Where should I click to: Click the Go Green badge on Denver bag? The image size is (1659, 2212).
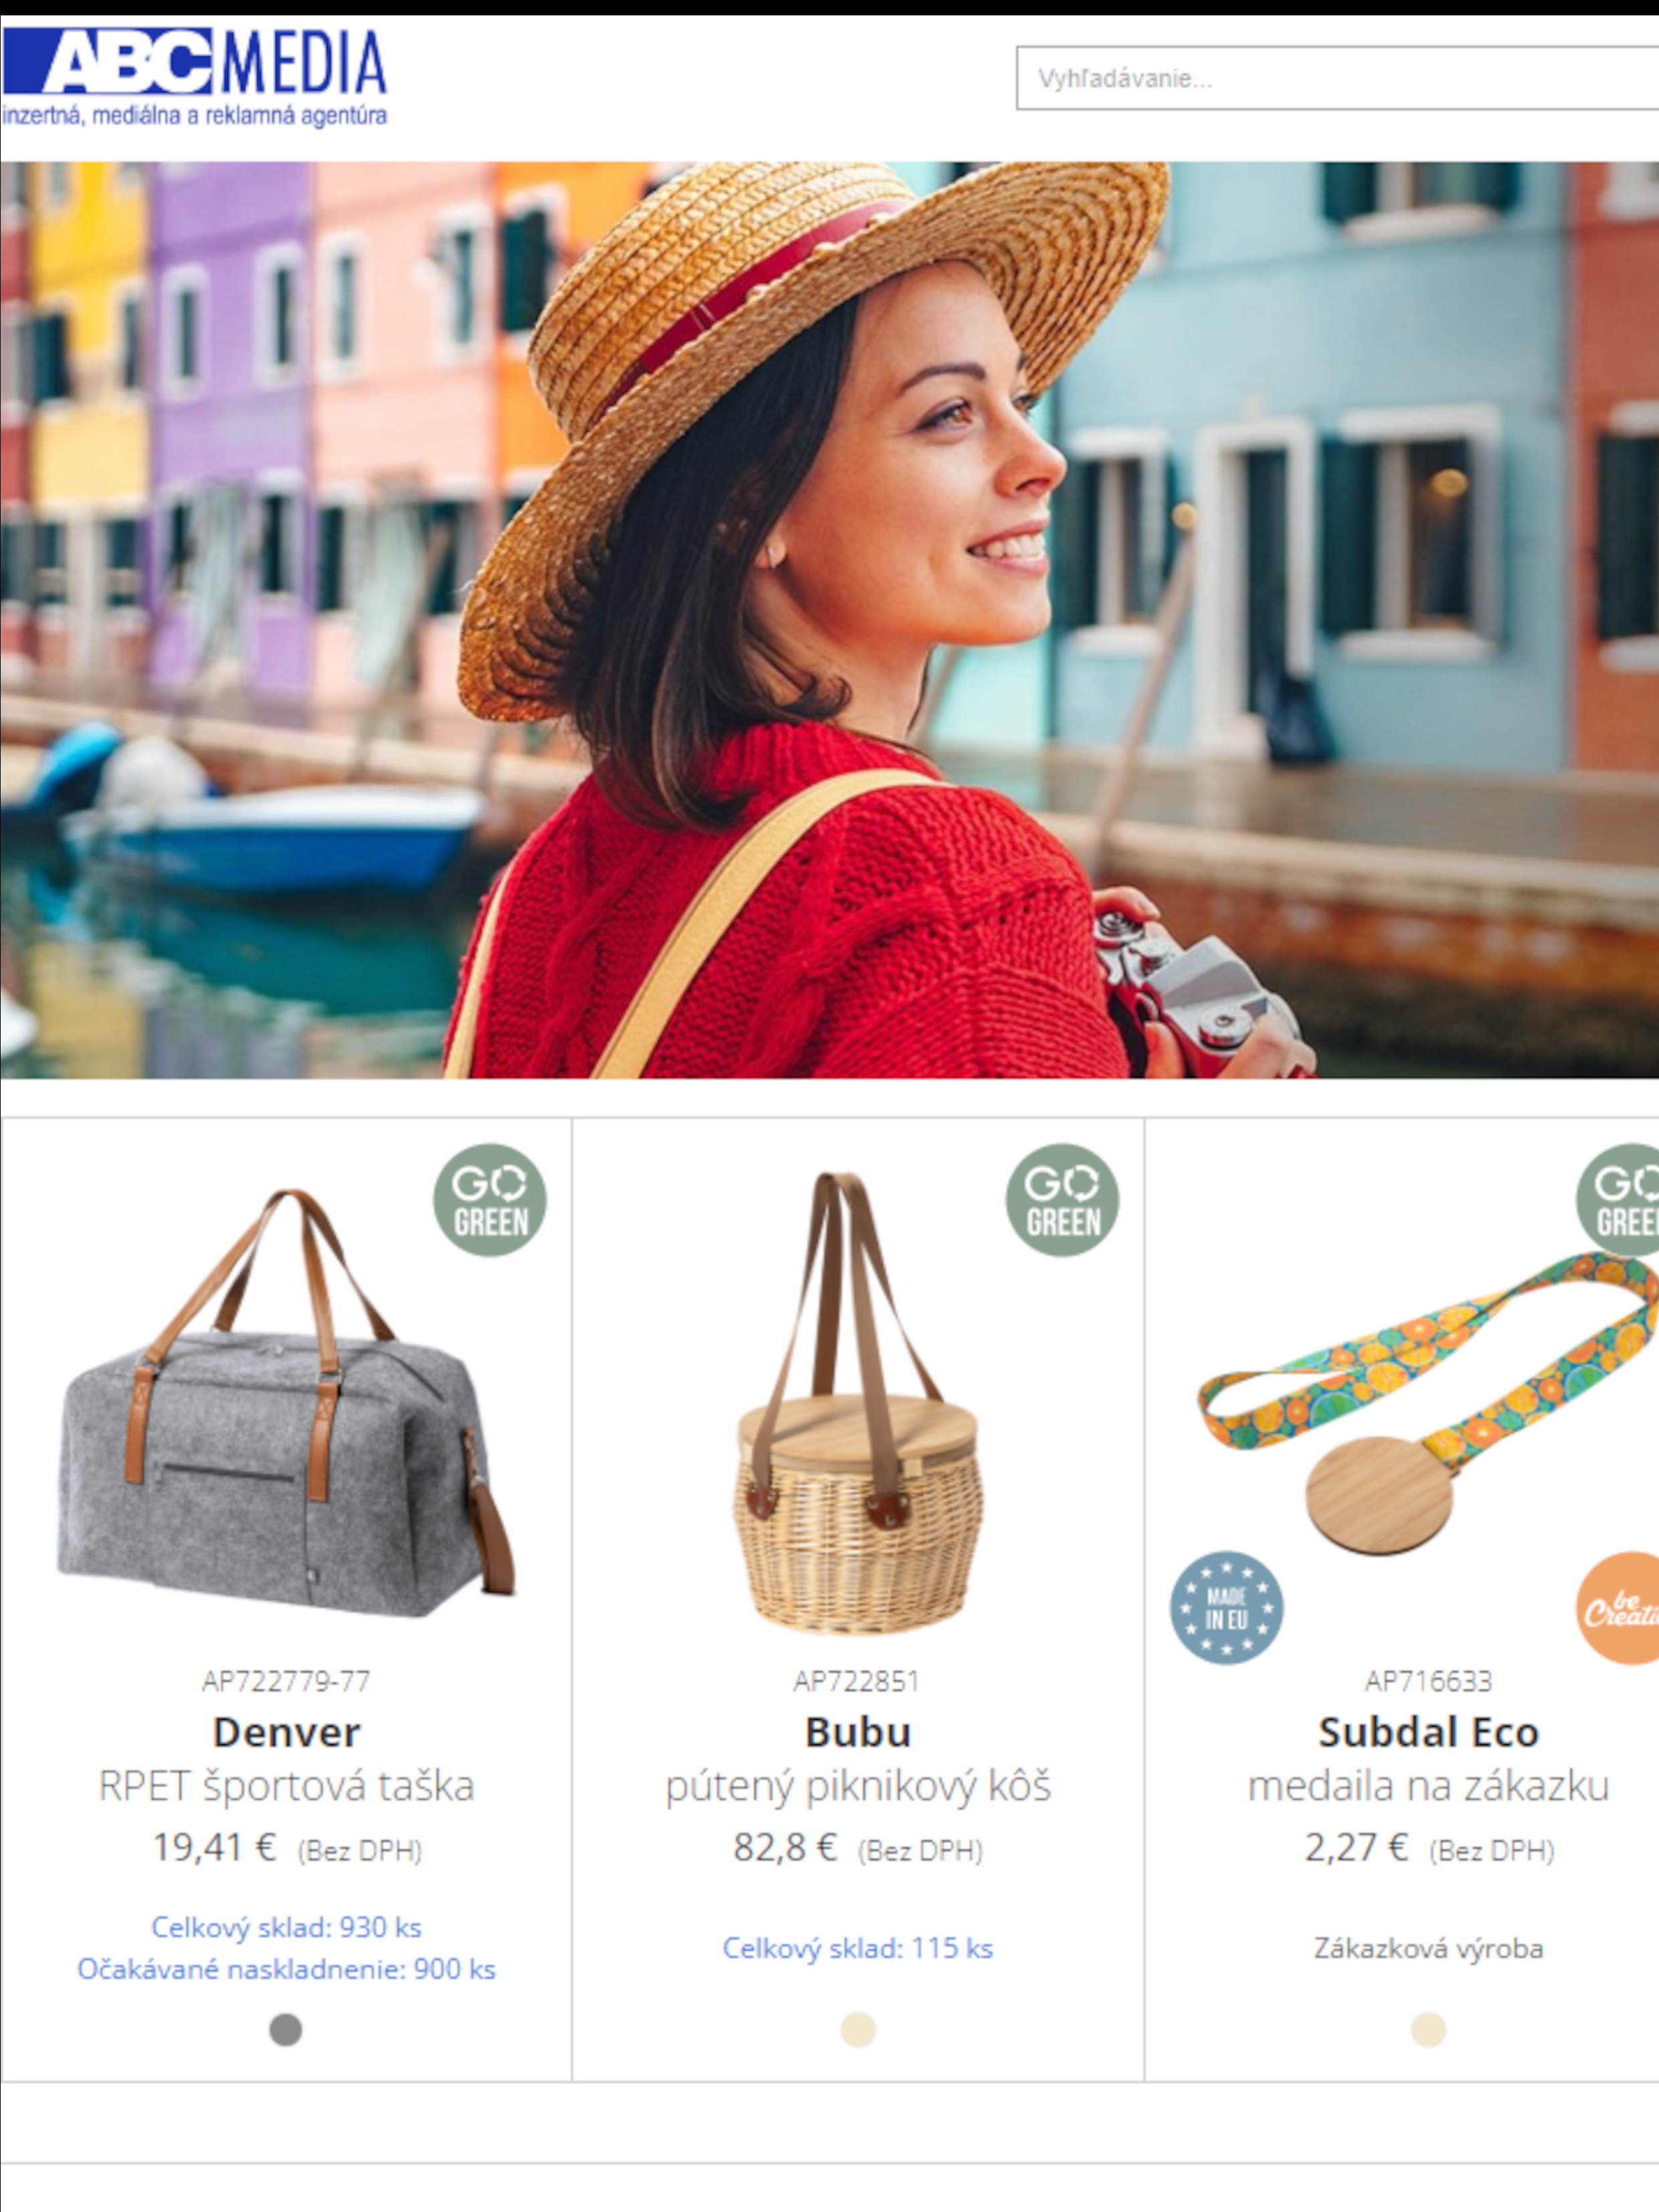(x=490, y=1200)
